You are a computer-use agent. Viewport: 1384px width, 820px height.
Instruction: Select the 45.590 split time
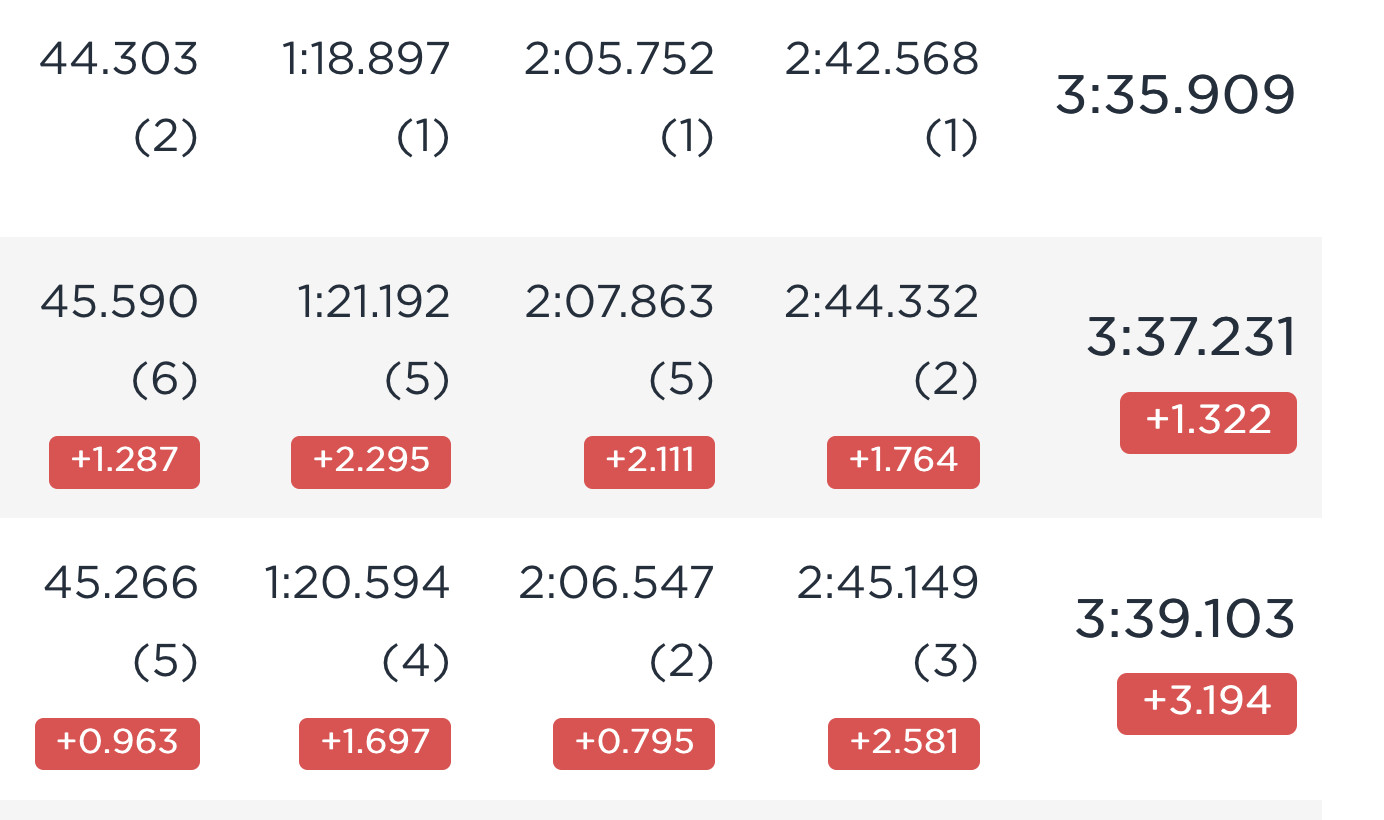pos(119,302)
